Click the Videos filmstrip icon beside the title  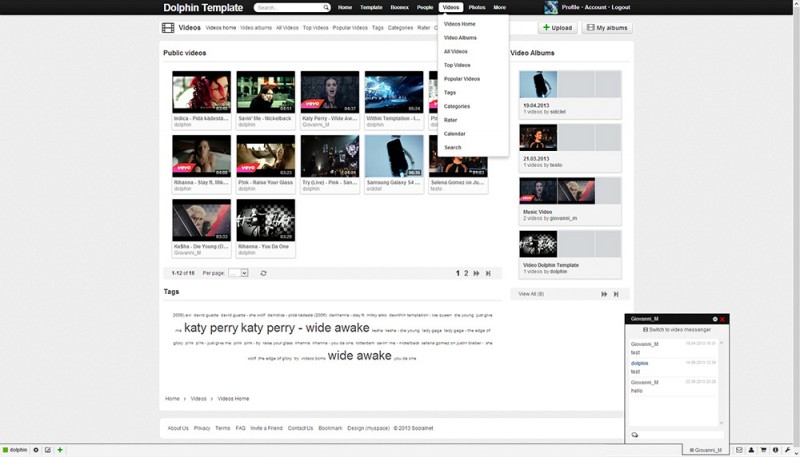click(x=168, y=28)
